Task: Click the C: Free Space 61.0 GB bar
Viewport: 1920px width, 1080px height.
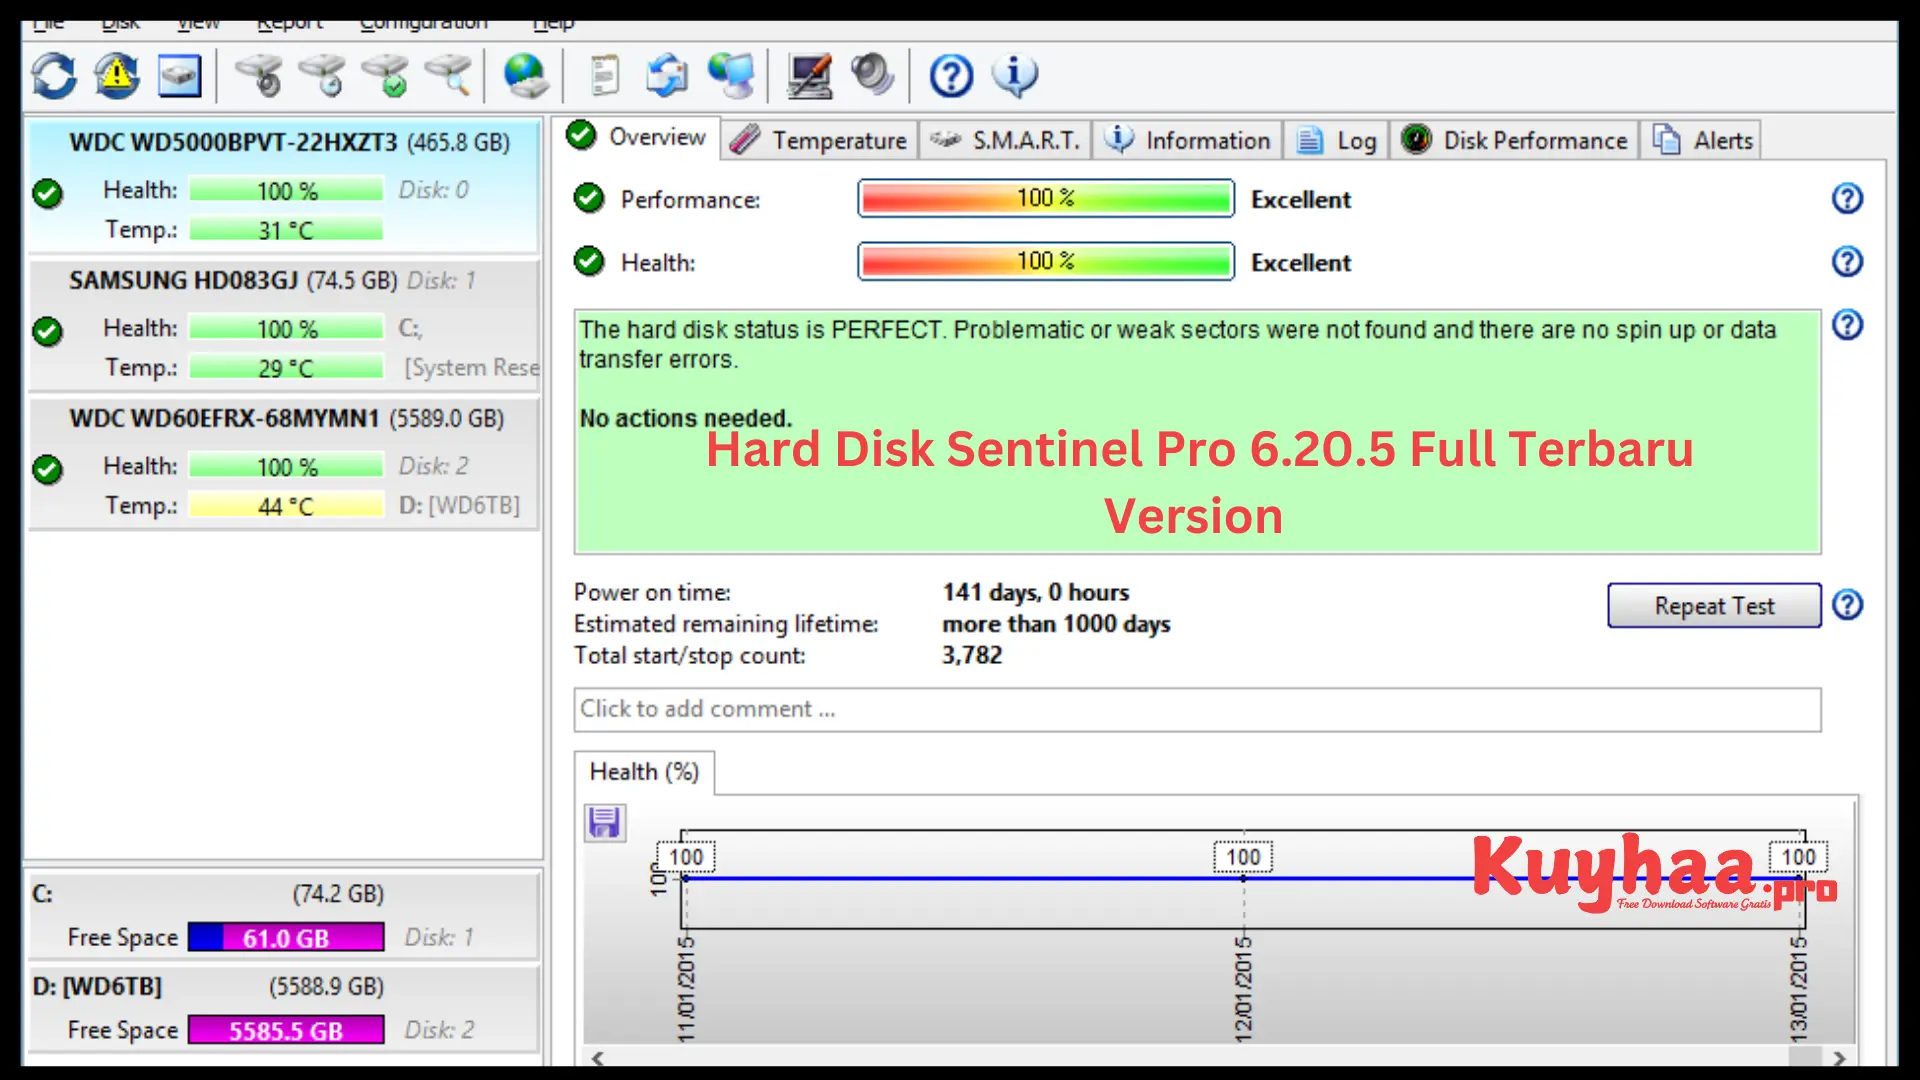Action: coord(286,938)
